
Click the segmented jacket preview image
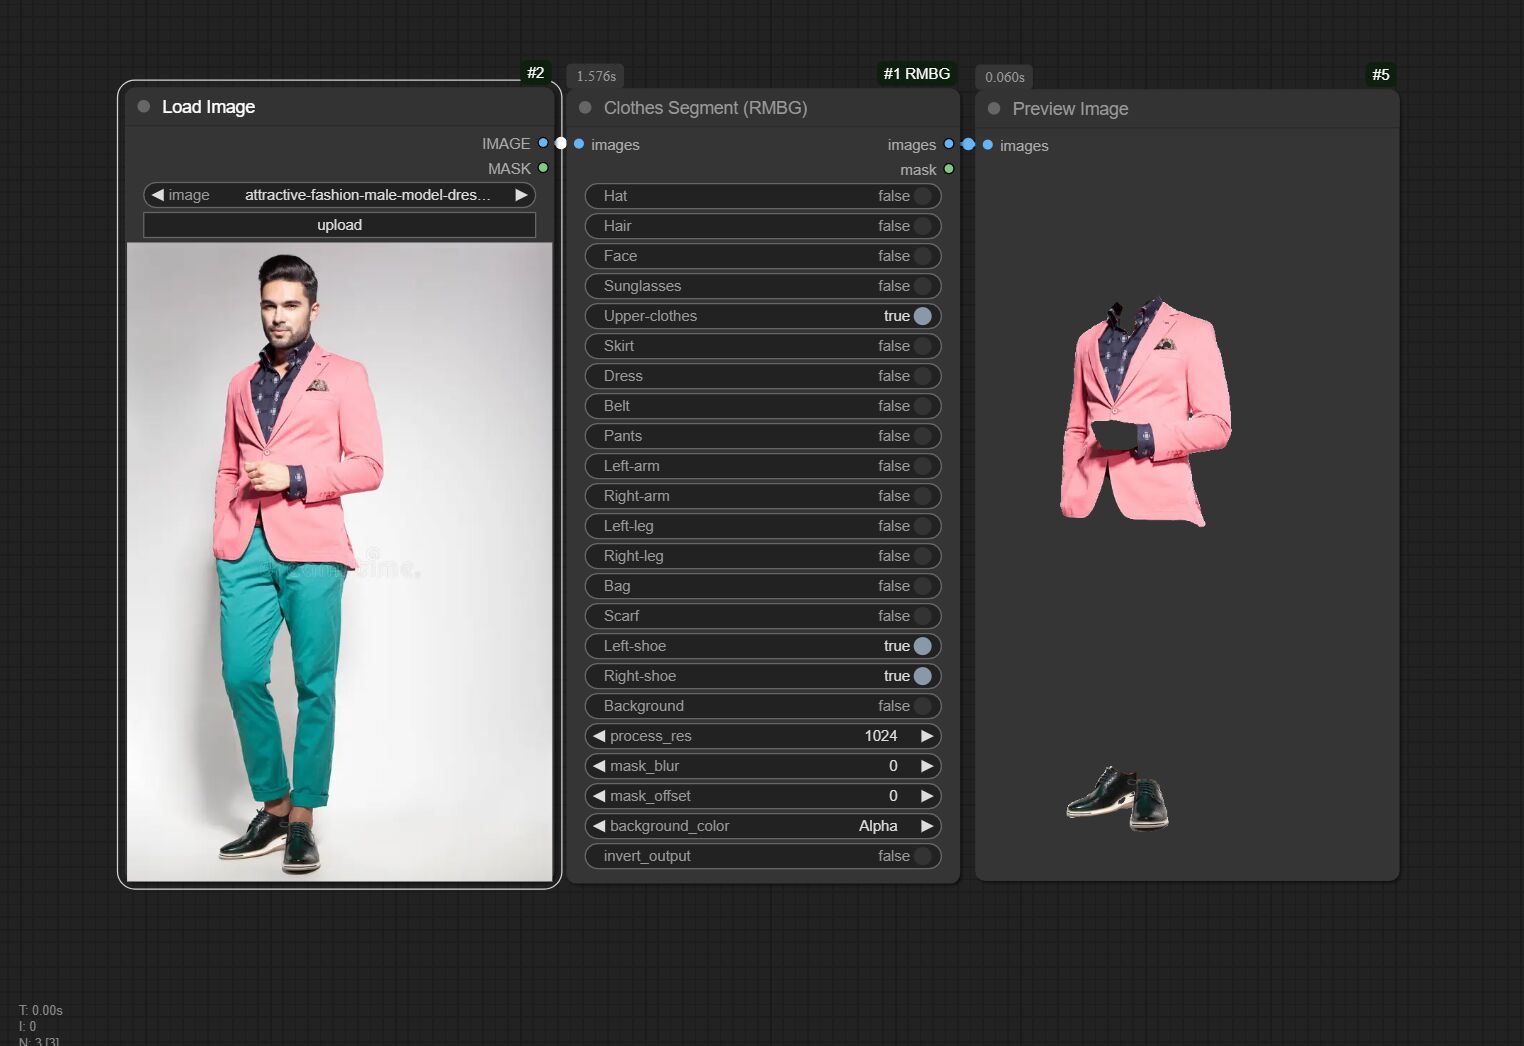point(1146,412)
